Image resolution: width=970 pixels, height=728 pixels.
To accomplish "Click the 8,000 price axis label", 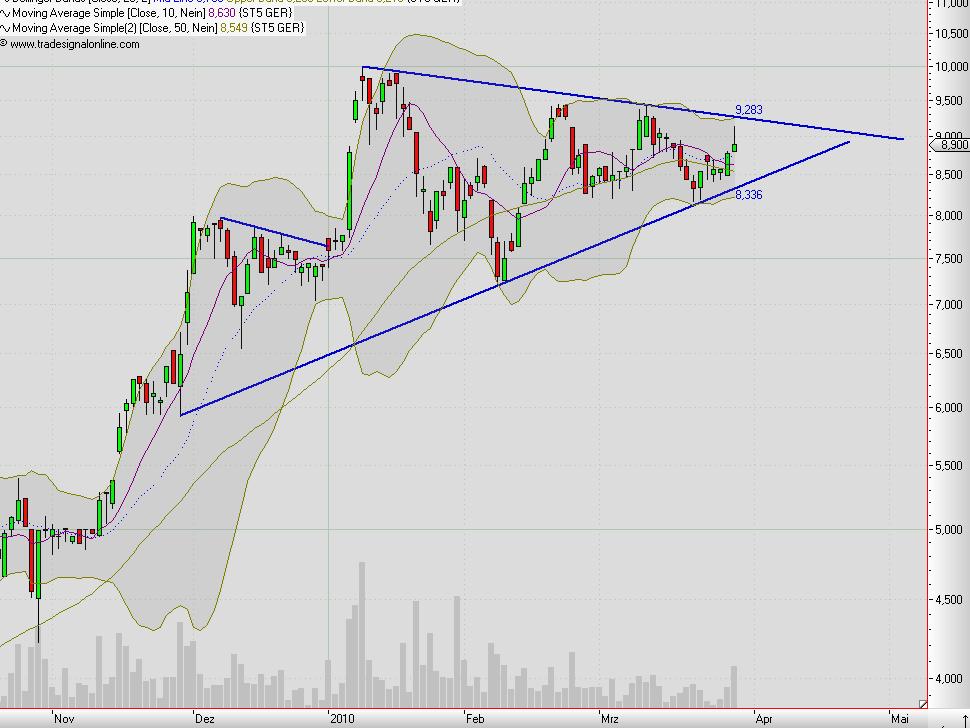I will pyautogui.click(x=951, y=216).
